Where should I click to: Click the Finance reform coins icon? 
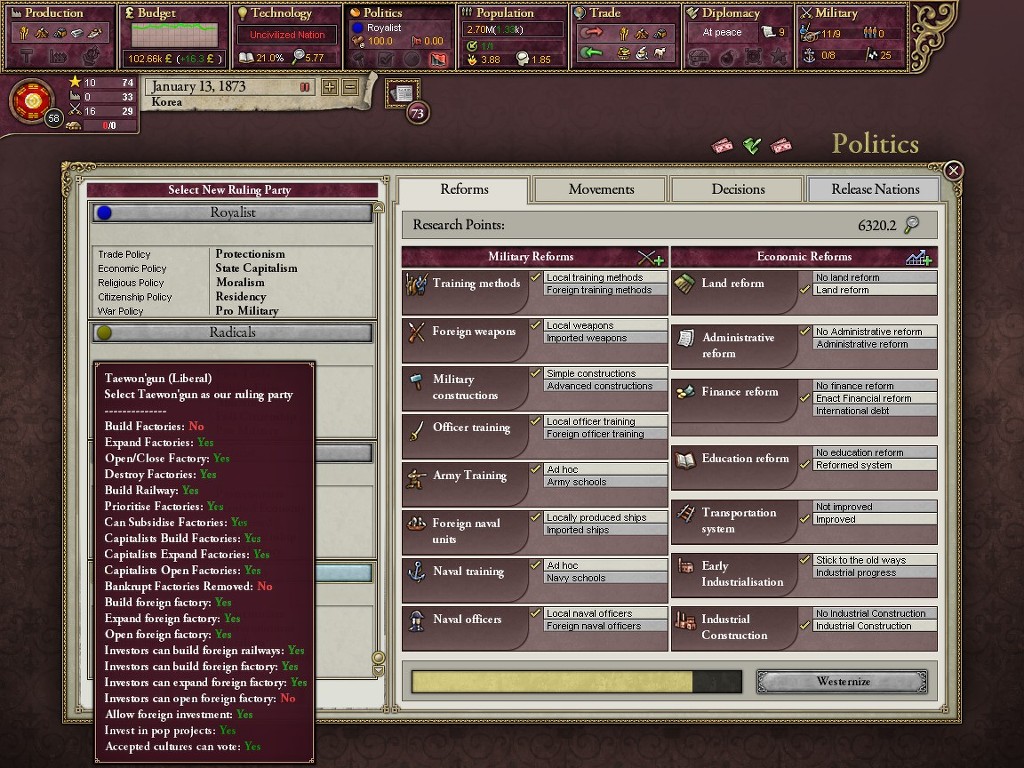(685, 392)
